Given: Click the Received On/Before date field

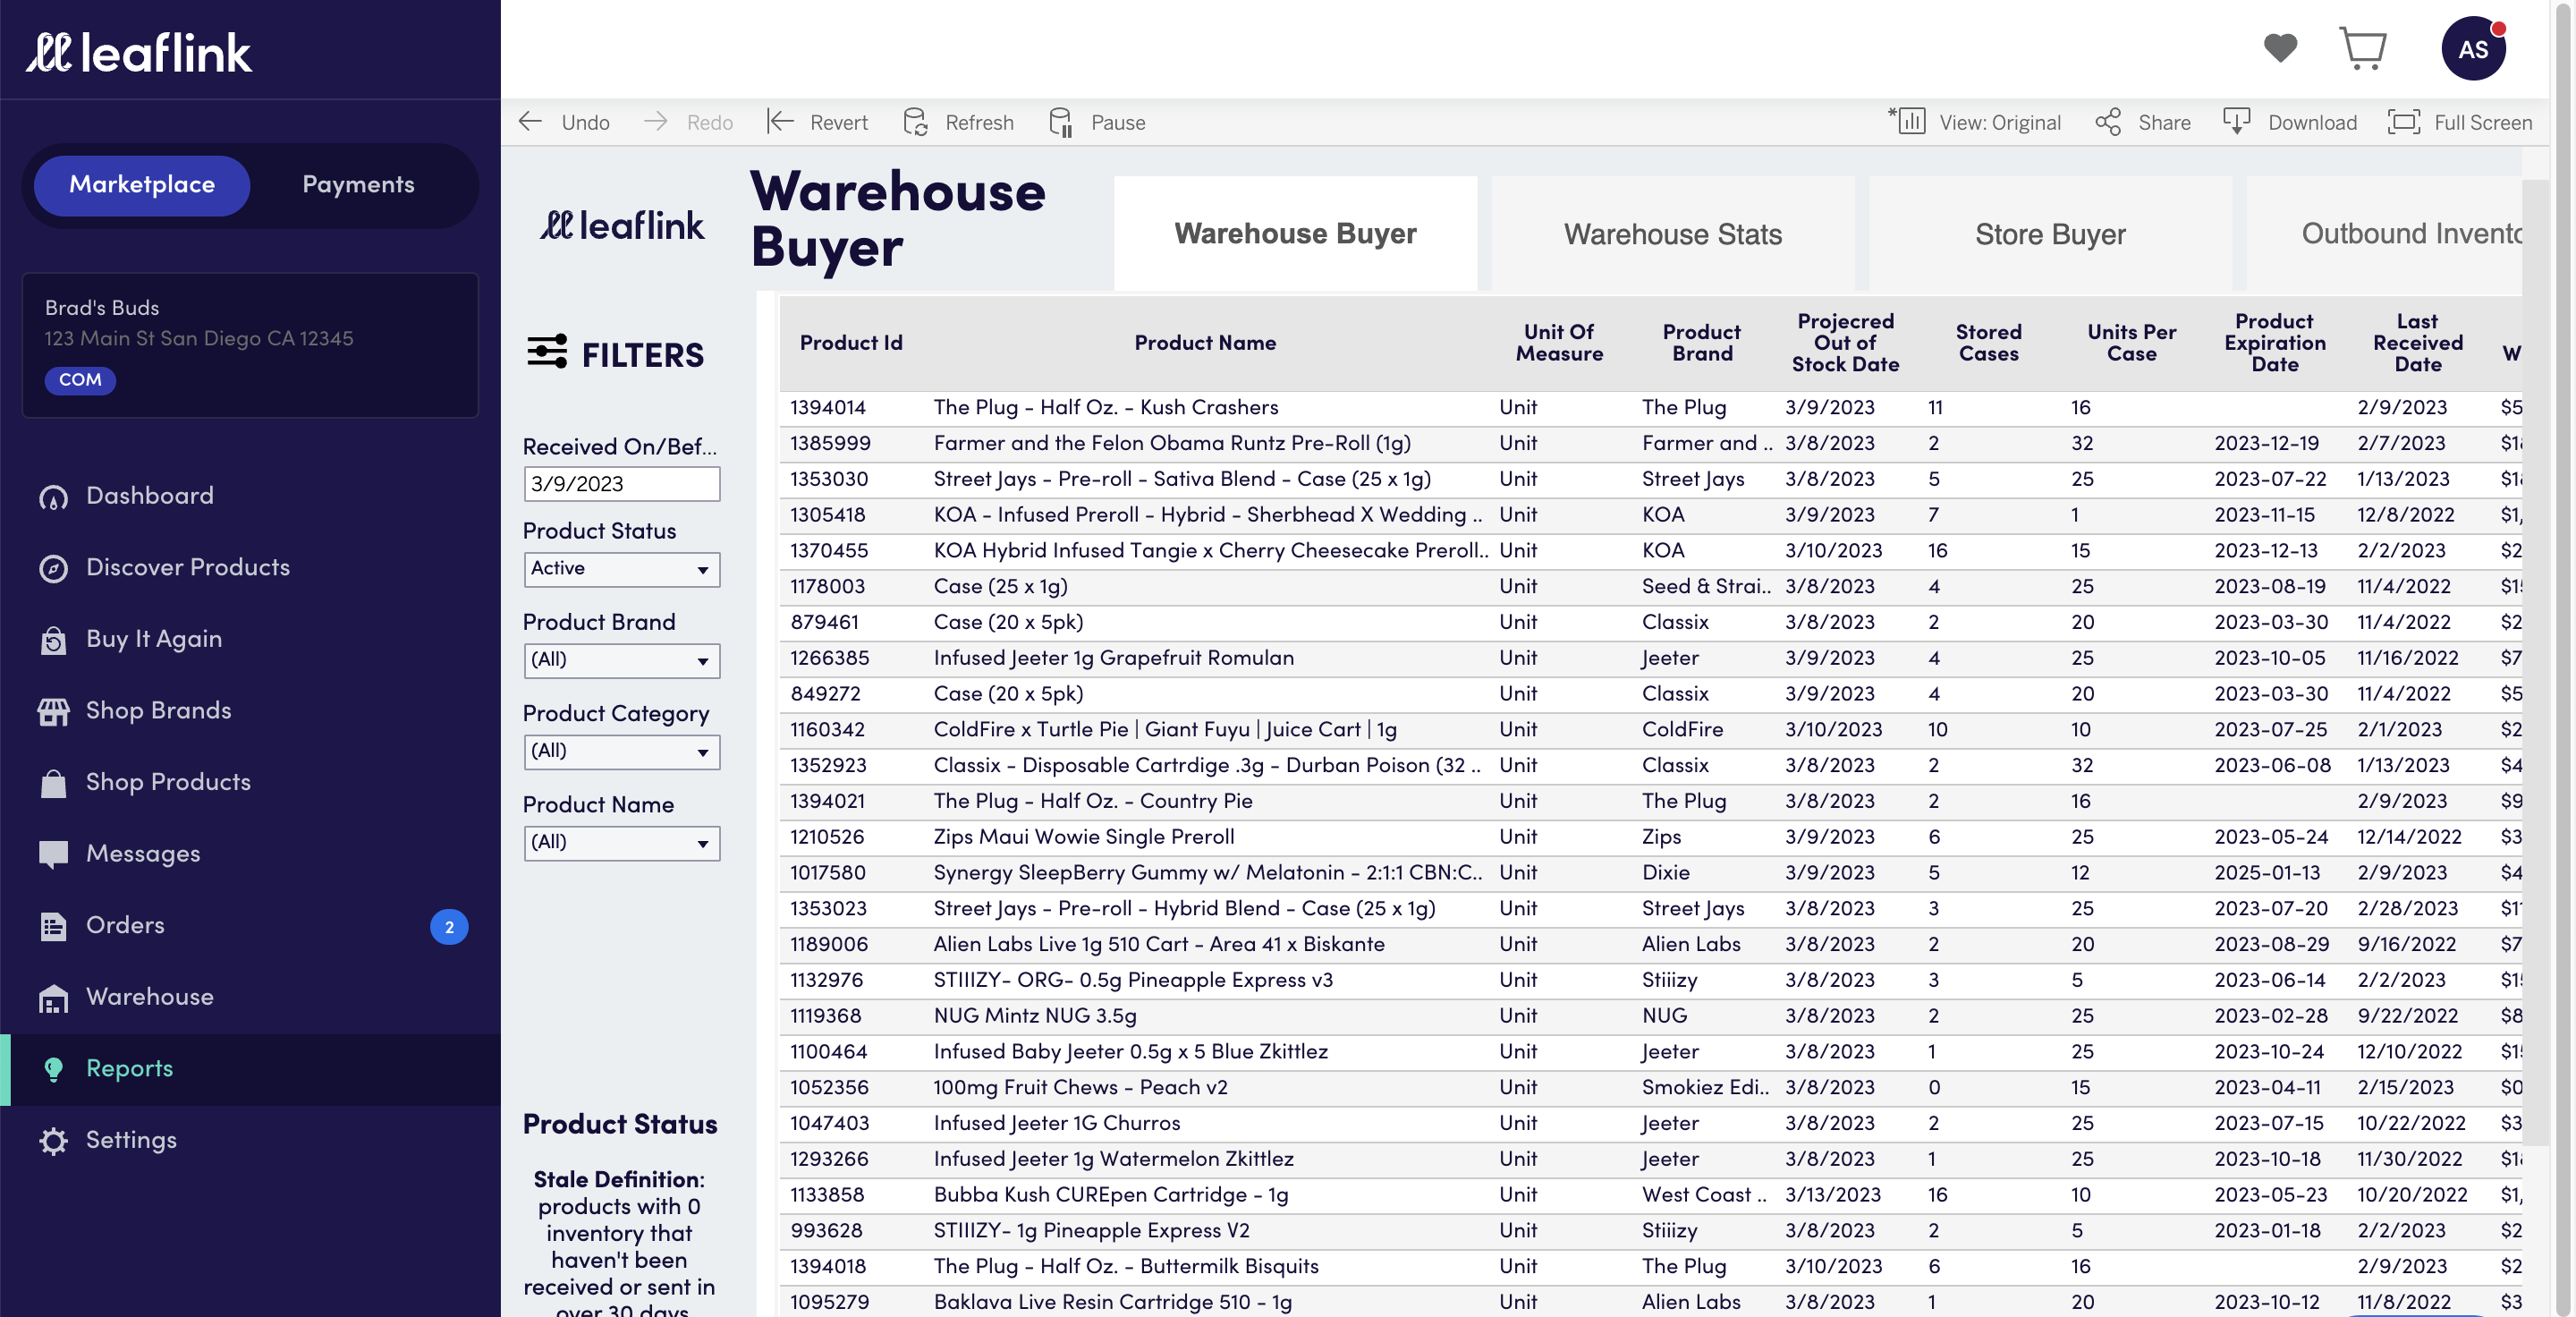Looking at the screenshot, I should coord(621,484).
